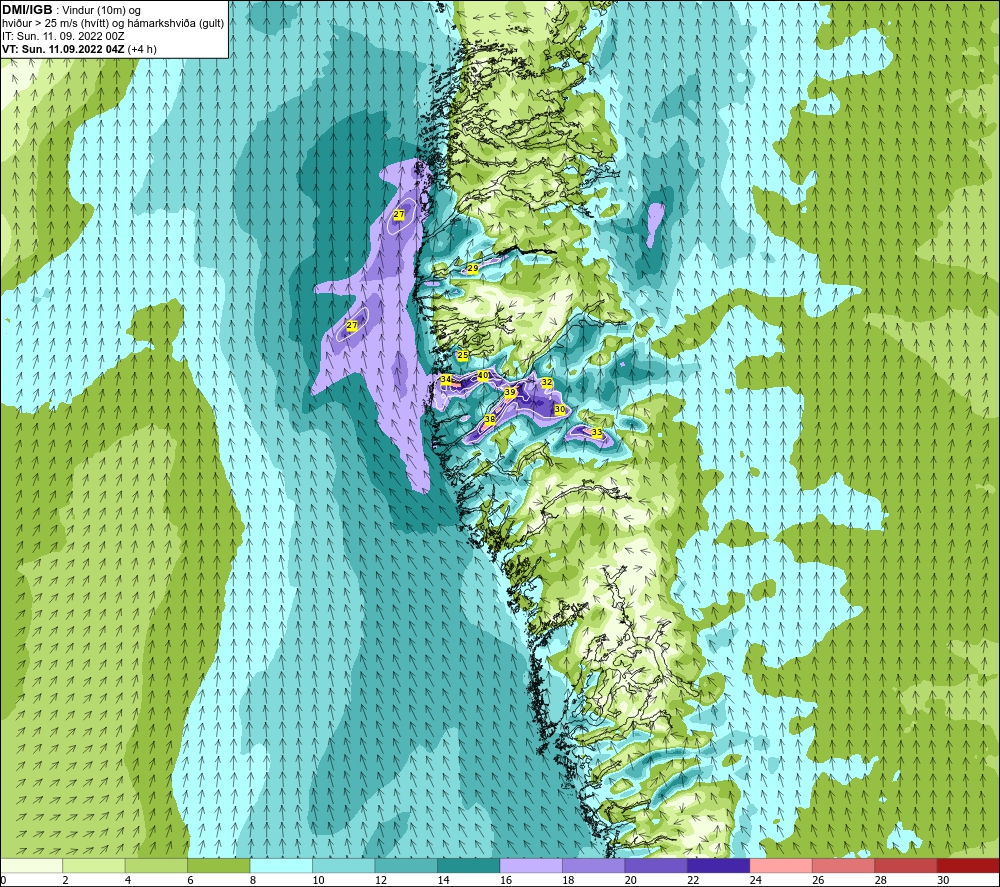The image size is (1000, 887).
Task: Click the legend swatch between 0 and 2
Action: coord(31,865)
